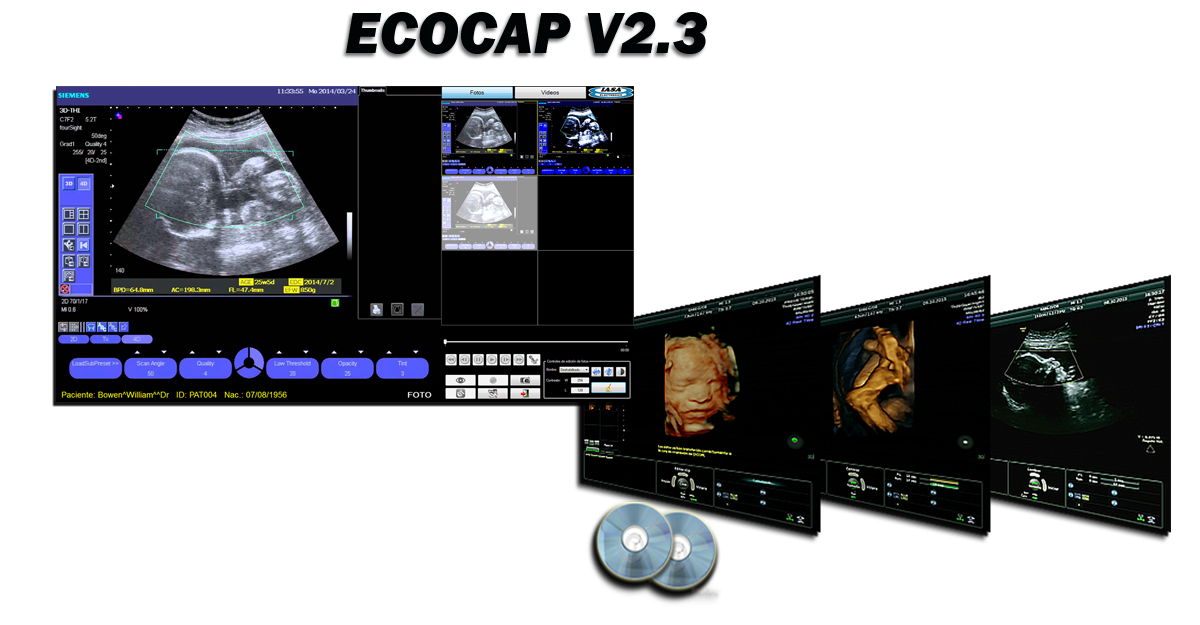Select the 3D mode button in side panel
The height and width of the screenshot is (625, 1200).
69,184
